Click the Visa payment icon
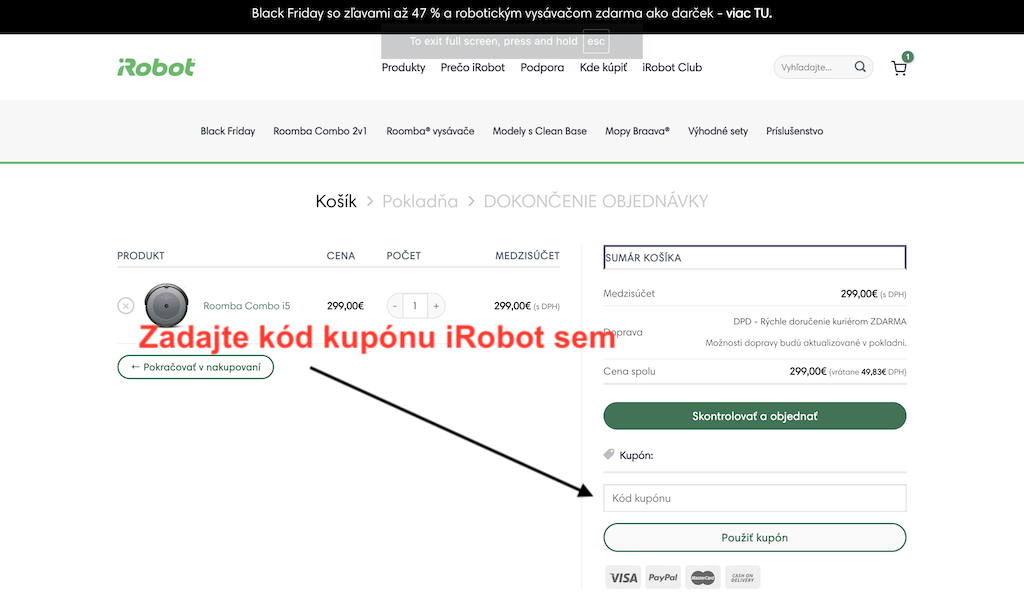 (x=623, y=577)
